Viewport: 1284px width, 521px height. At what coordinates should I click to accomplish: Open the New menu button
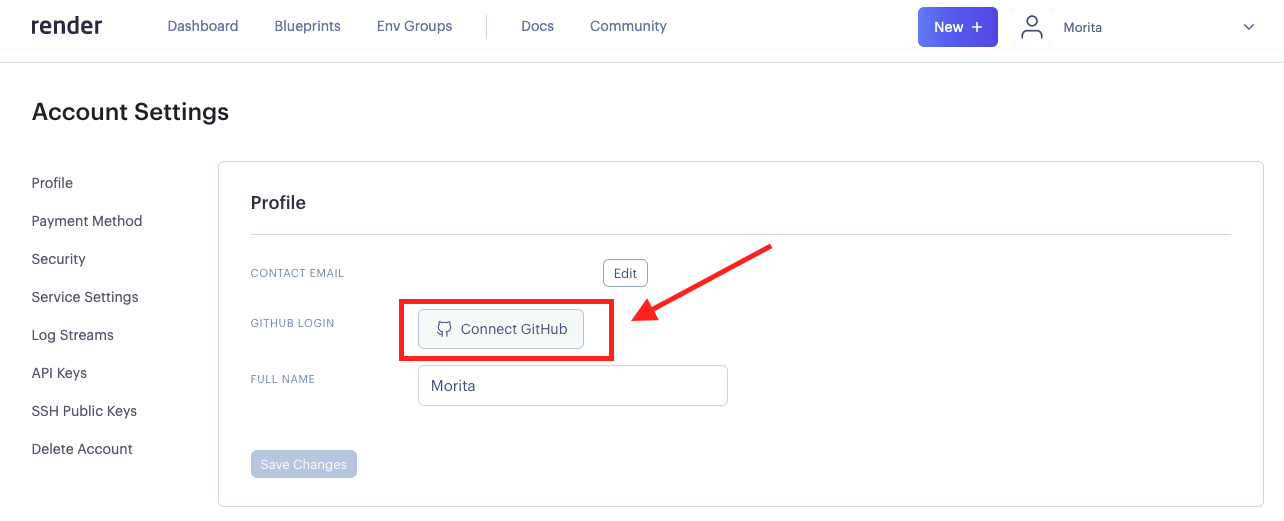tap(957, 27)
